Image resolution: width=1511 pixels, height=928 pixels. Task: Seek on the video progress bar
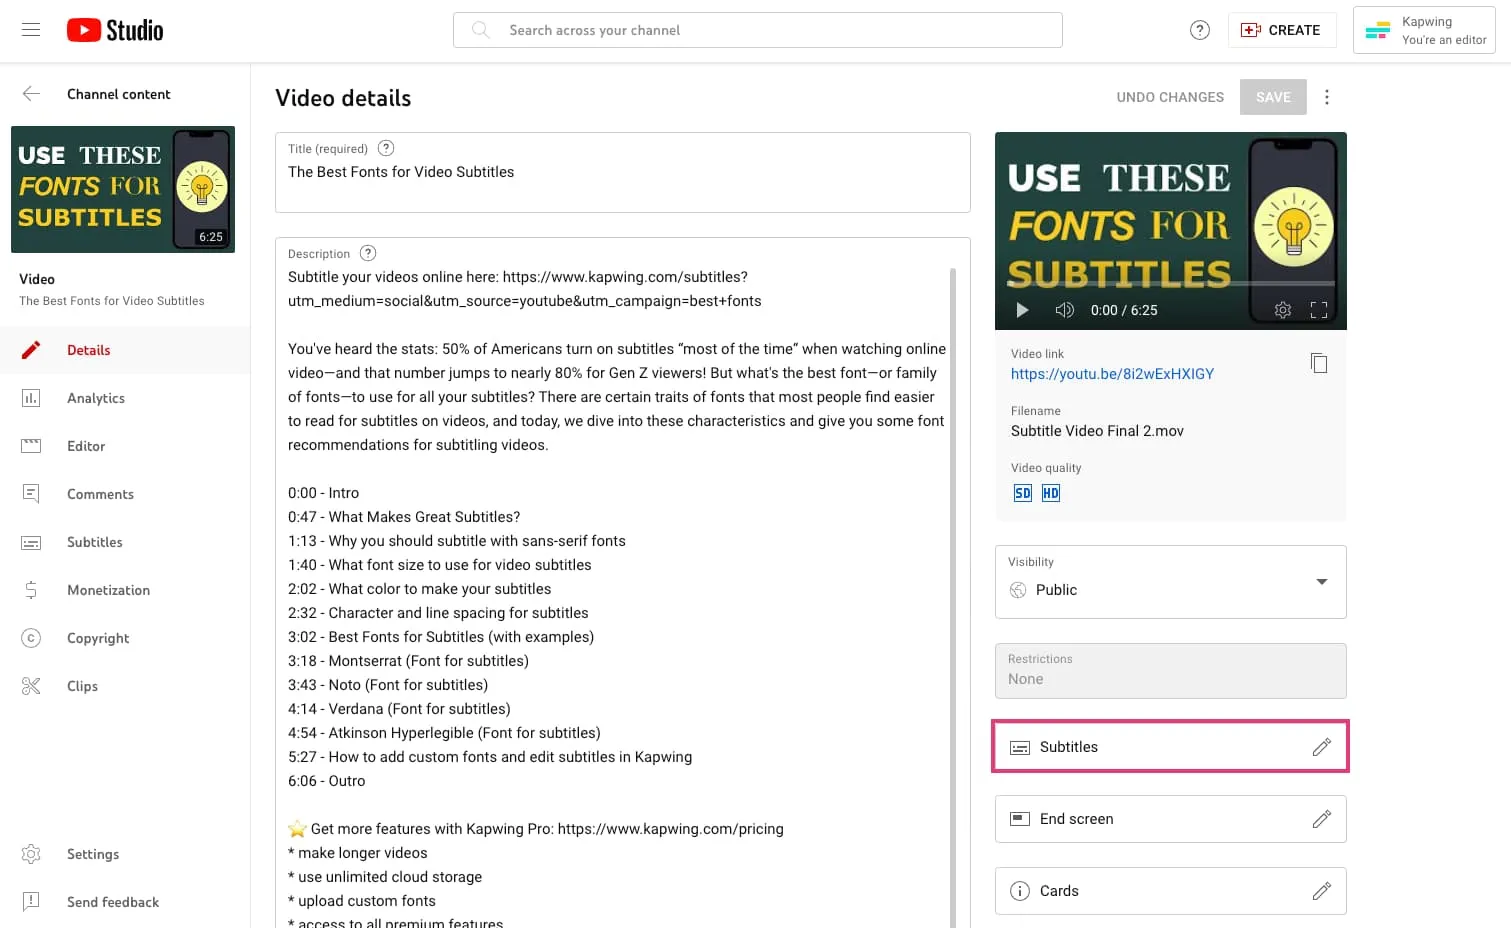point(1171,284)
